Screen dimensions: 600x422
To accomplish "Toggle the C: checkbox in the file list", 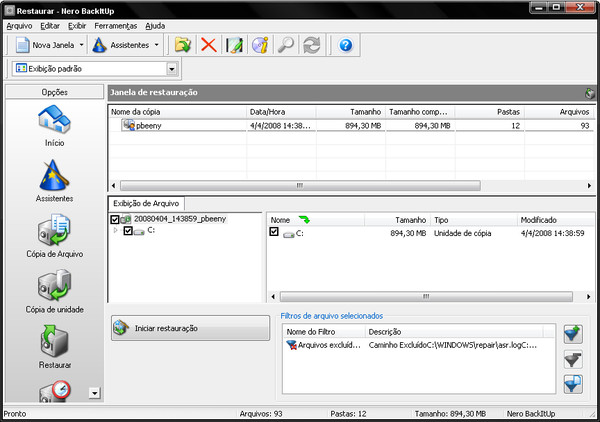I will (274, 231).
